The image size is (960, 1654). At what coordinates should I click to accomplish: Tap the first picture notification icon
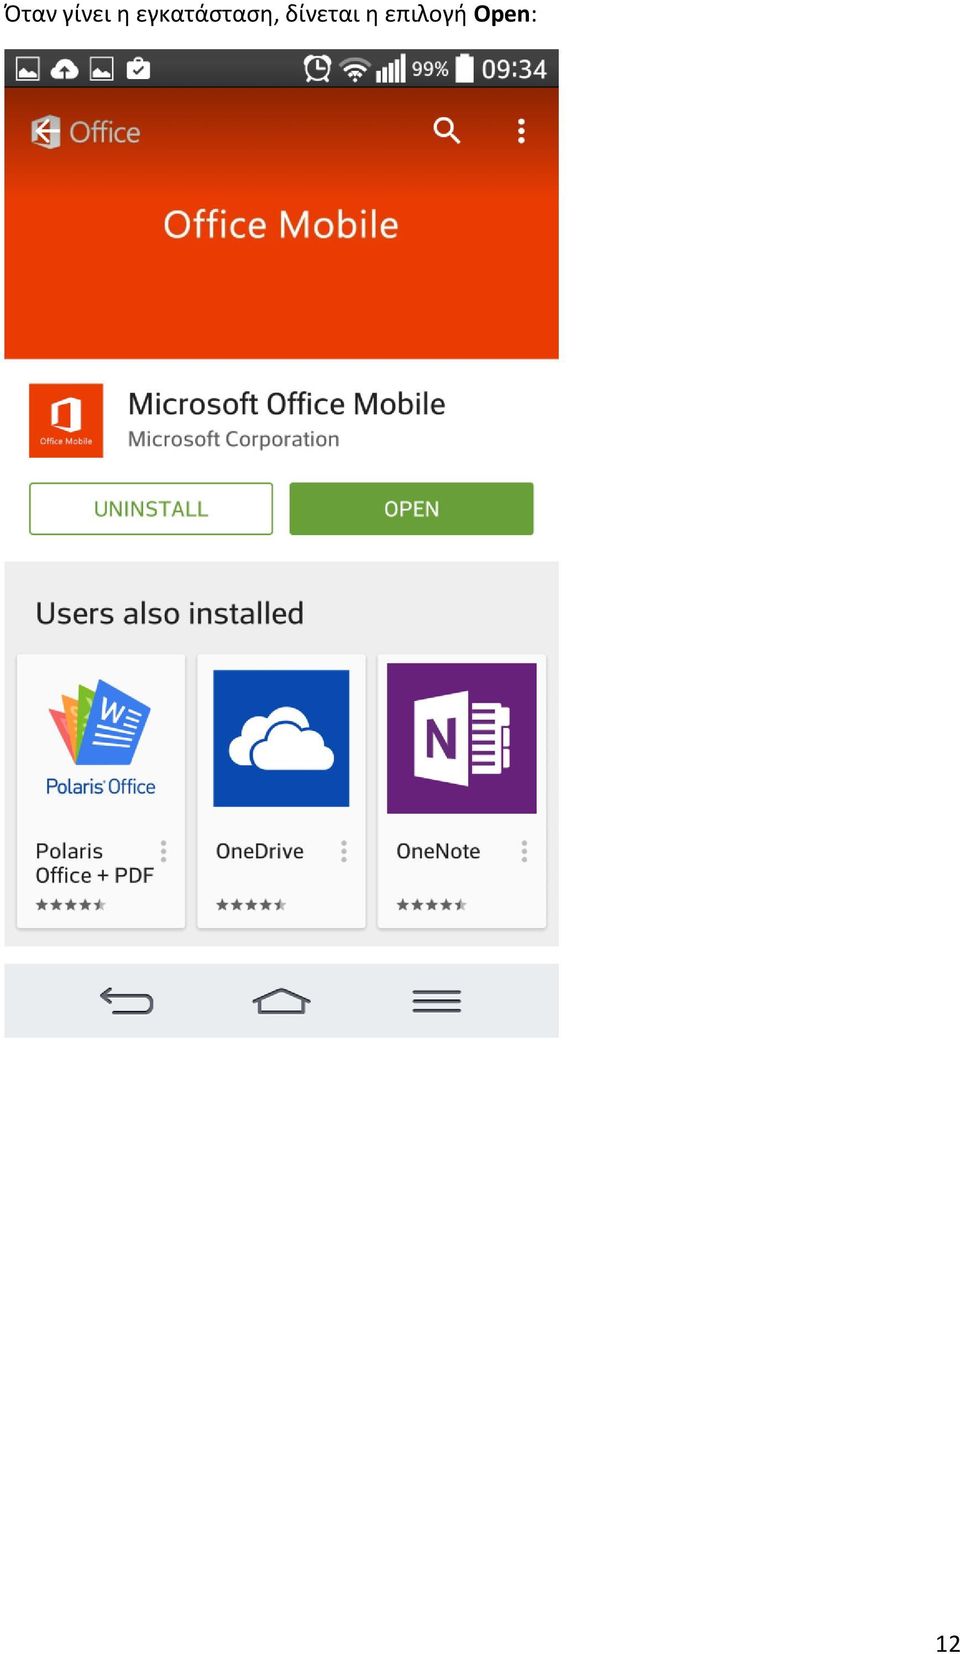28,69
